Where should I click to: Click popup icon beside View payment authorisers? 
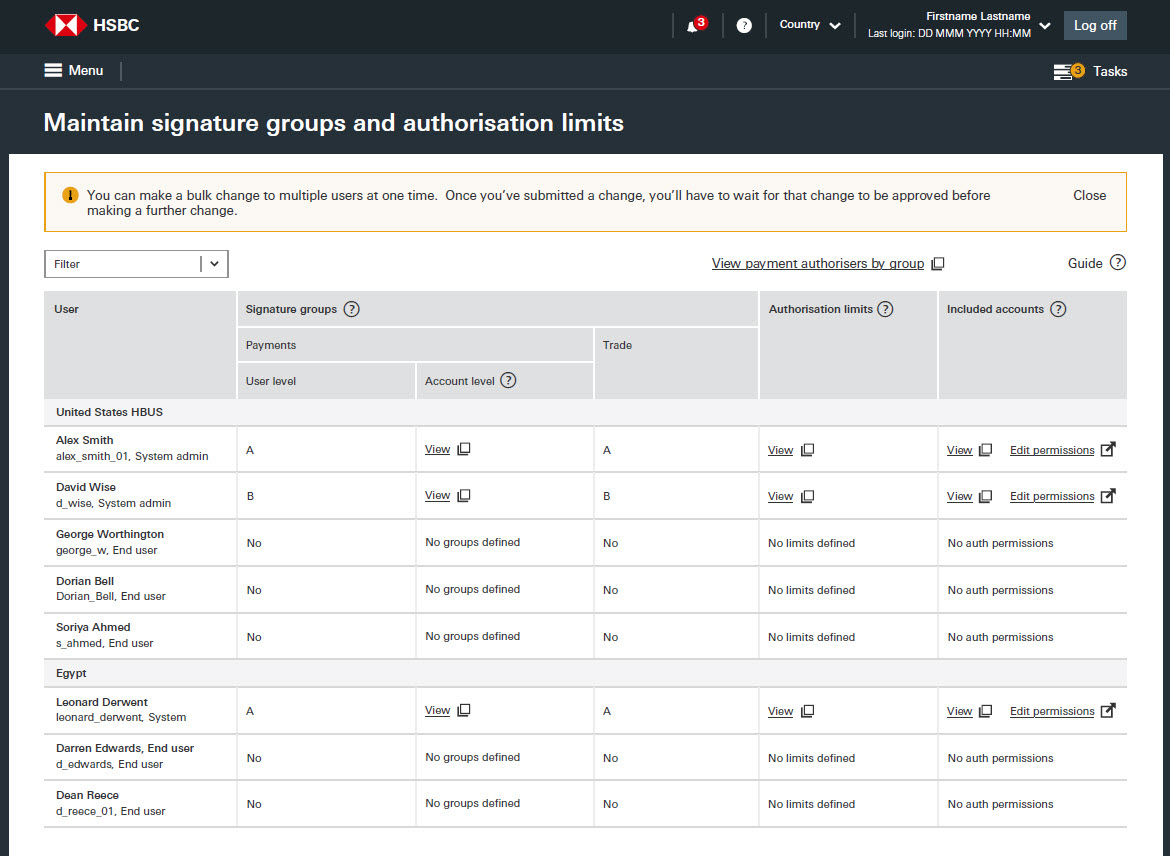click(938, 263)
